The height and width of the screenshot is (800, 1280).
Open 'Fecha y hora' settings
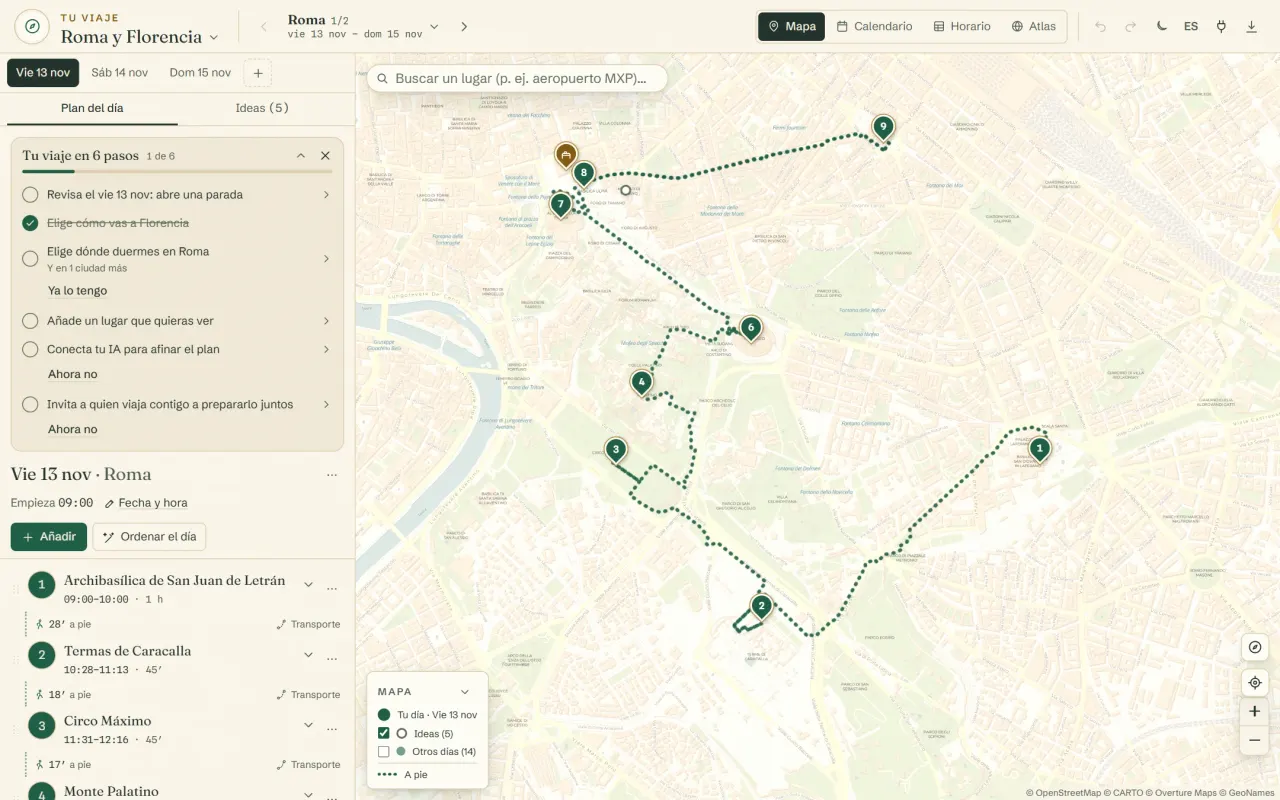pyautogui.click(x=145, y=503)
